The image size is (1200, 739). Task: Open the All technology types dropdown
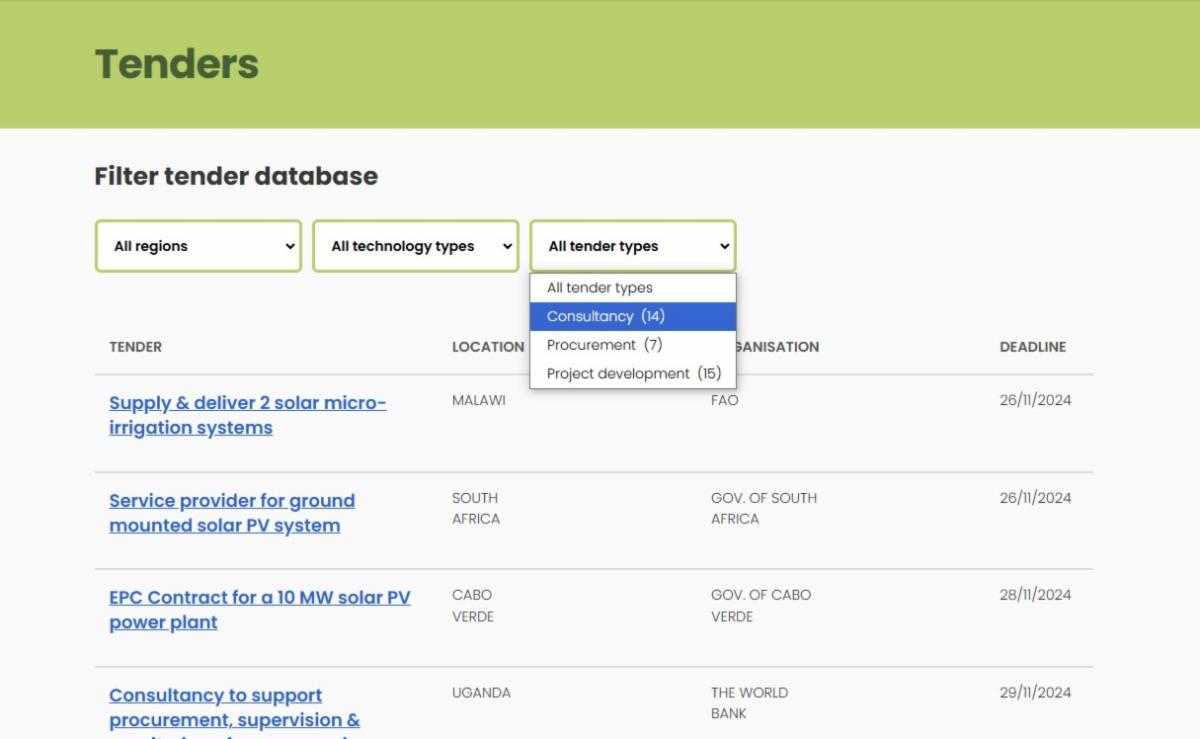click(x=415, y=246)
